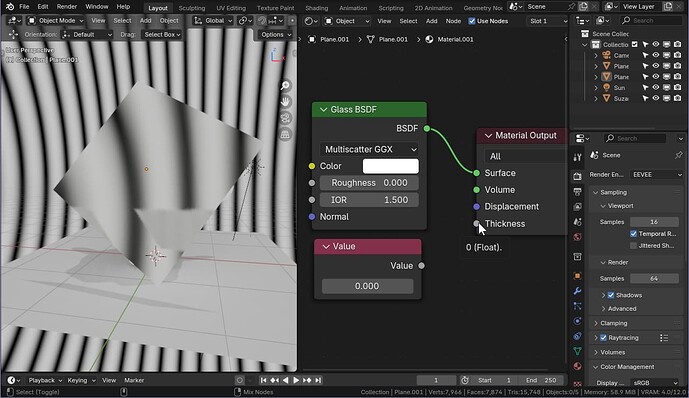Open the Particles properties tab
This screenshot has width=689, height=398.
pos(577,306)
